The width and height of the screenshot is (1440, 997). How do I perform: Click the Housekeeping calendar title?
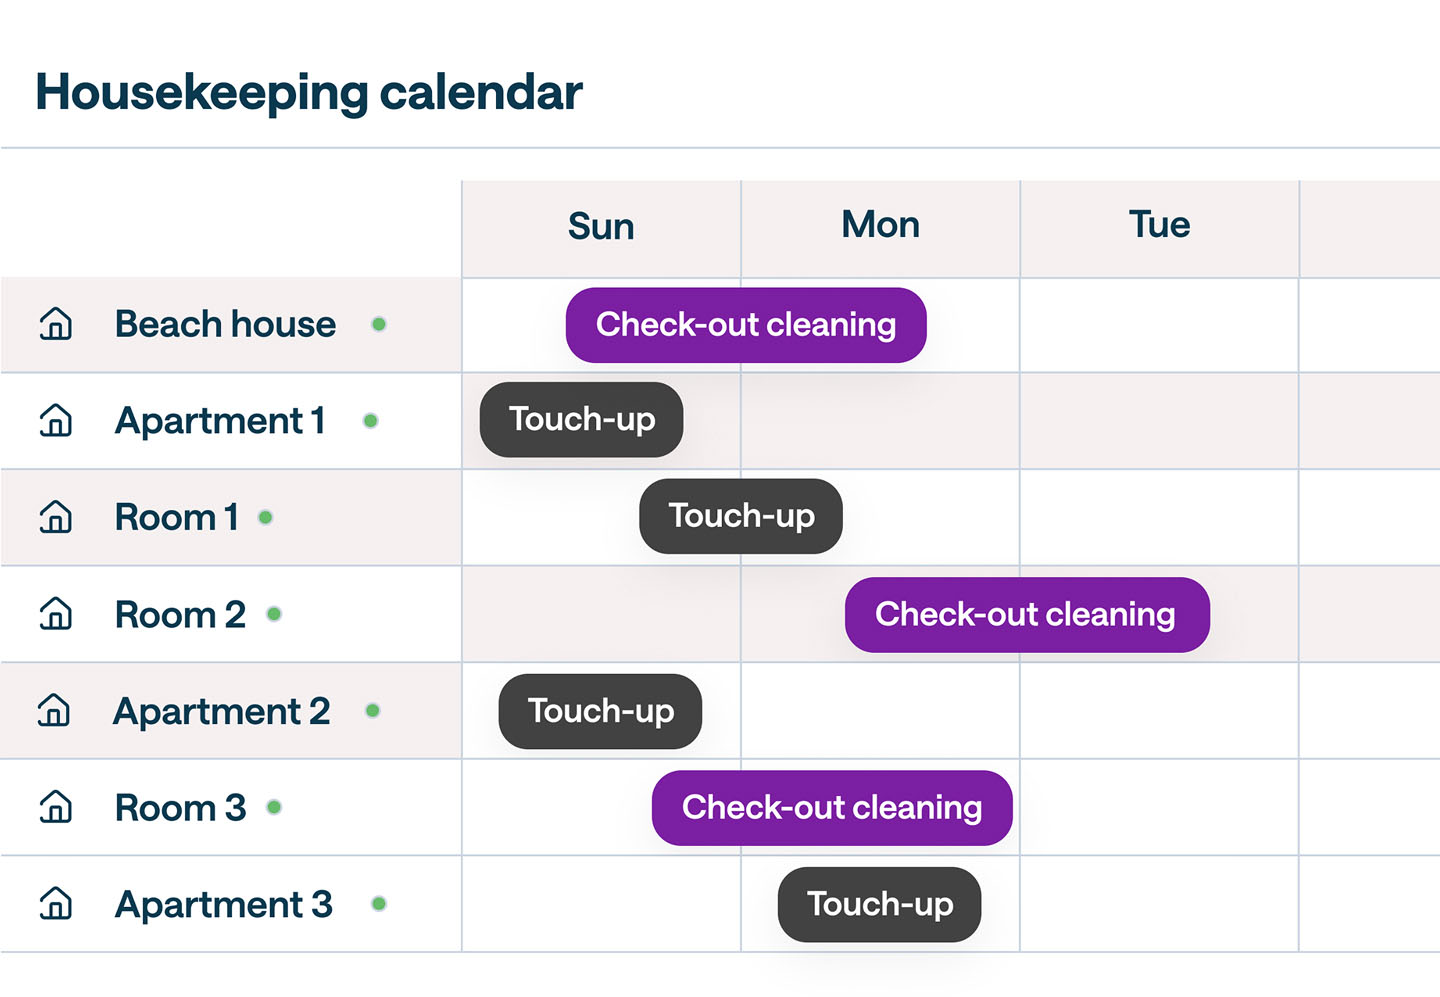point(308,92)
